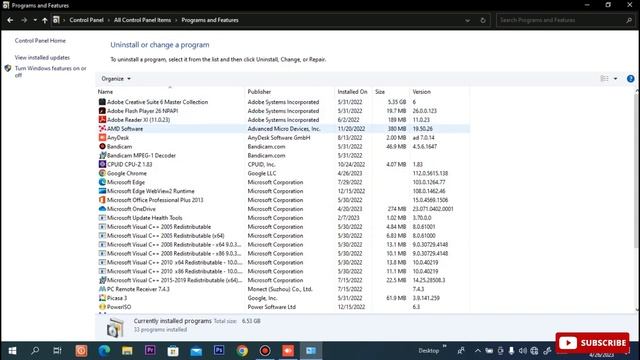Select Microsoft Visual C++ 2015-2019 Redistributable row

pyautogui.click(x=283, y=280)
